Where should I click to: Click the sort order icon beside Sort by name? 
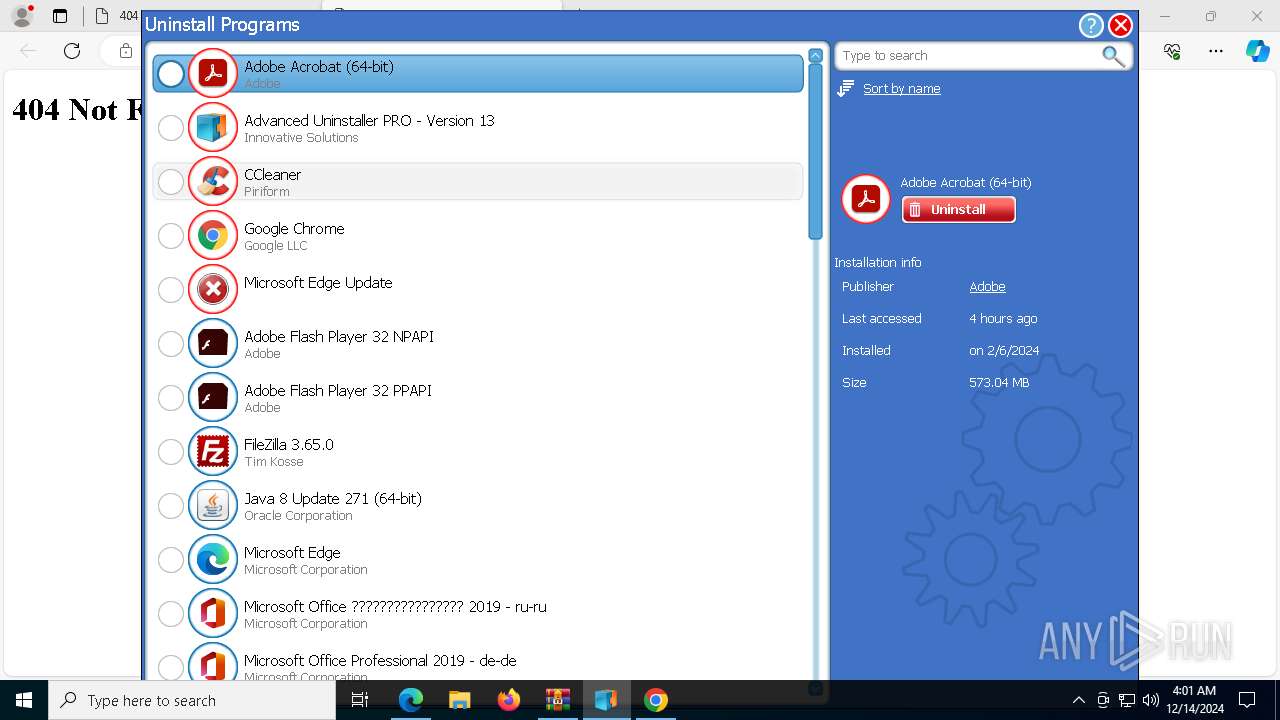845,89
